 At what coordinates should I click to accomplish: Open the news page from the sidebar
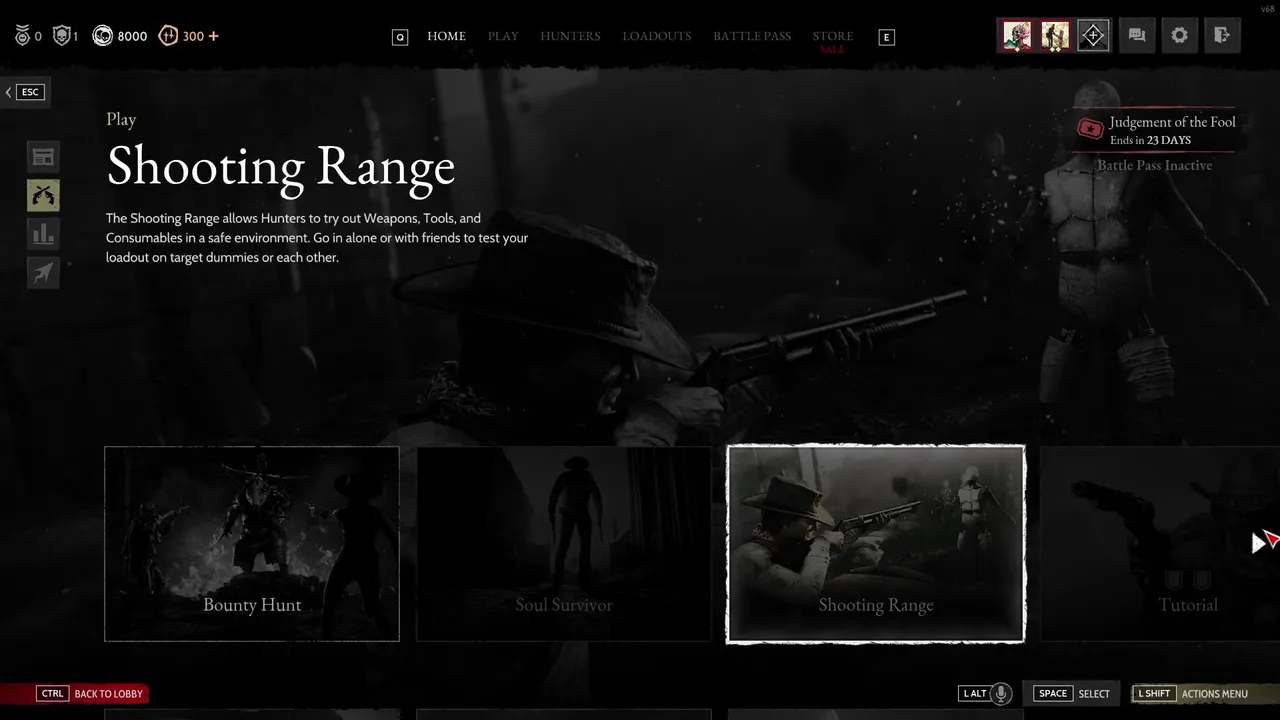click(x=43, y=157)
